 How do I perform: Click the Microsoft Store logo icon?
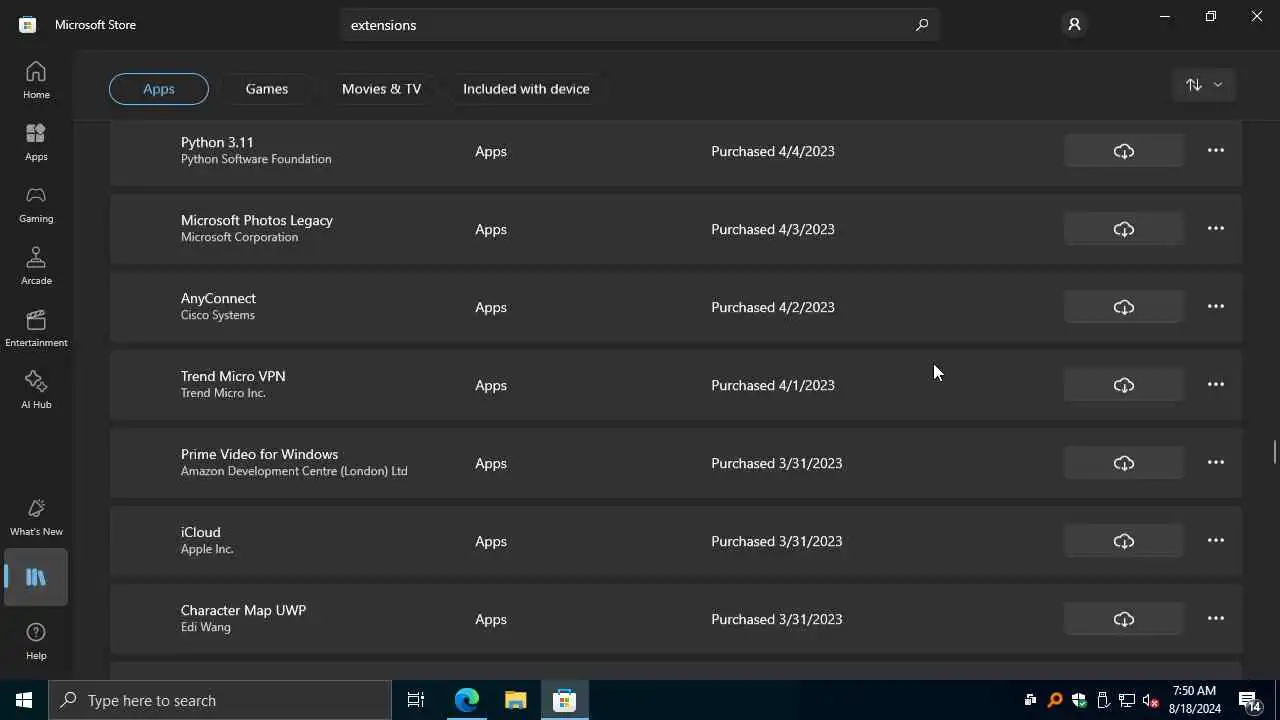pyautogui.click(x=28, y=24)
